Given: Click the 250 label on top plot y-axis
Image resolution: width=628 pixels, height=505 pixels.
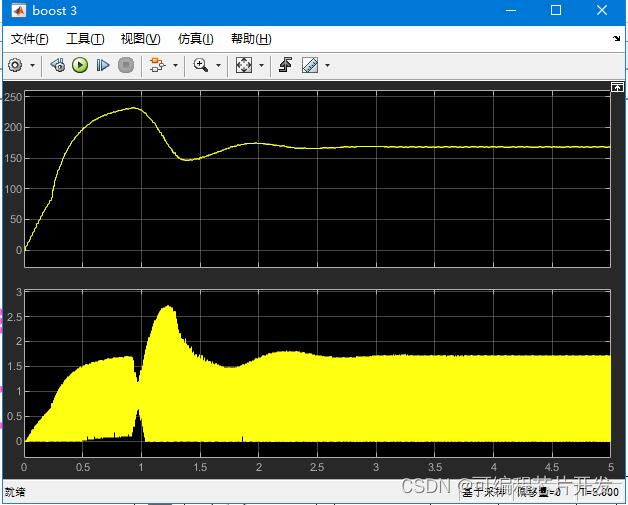Looking at the screenshot, I should (x=13, y=97).
